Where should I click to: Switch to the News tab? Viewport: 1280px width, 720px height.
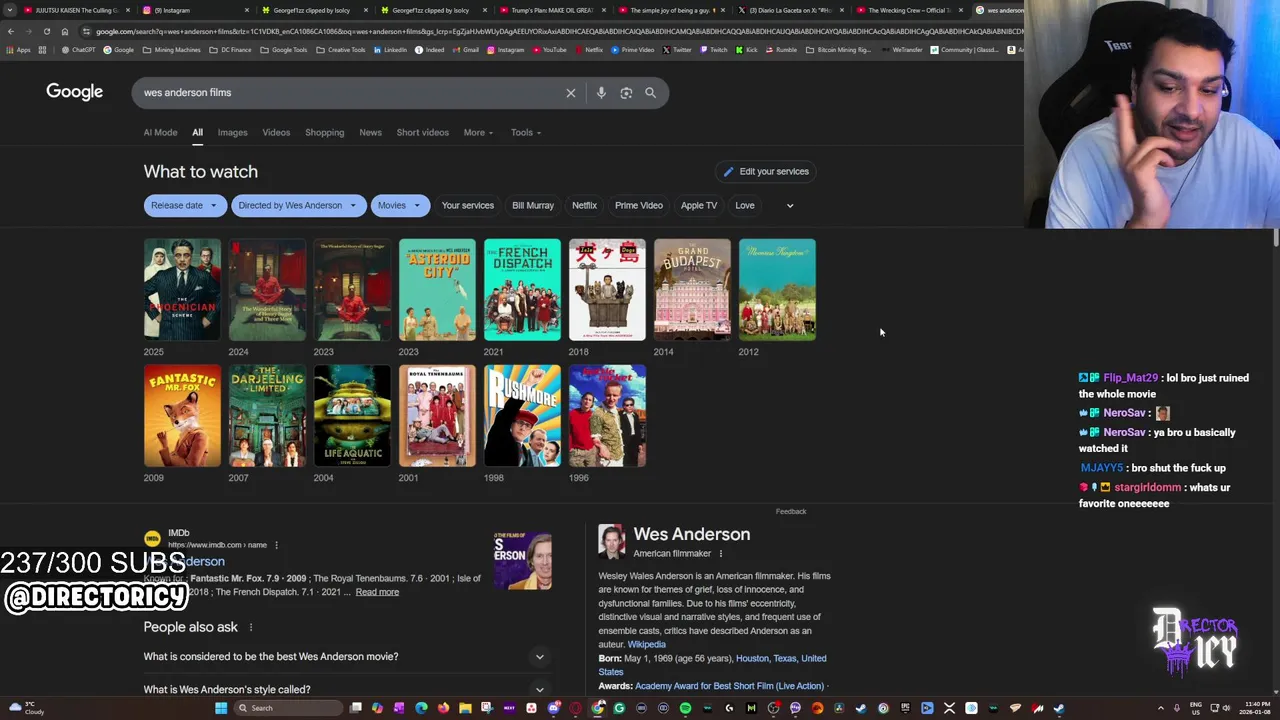point(370,133)
